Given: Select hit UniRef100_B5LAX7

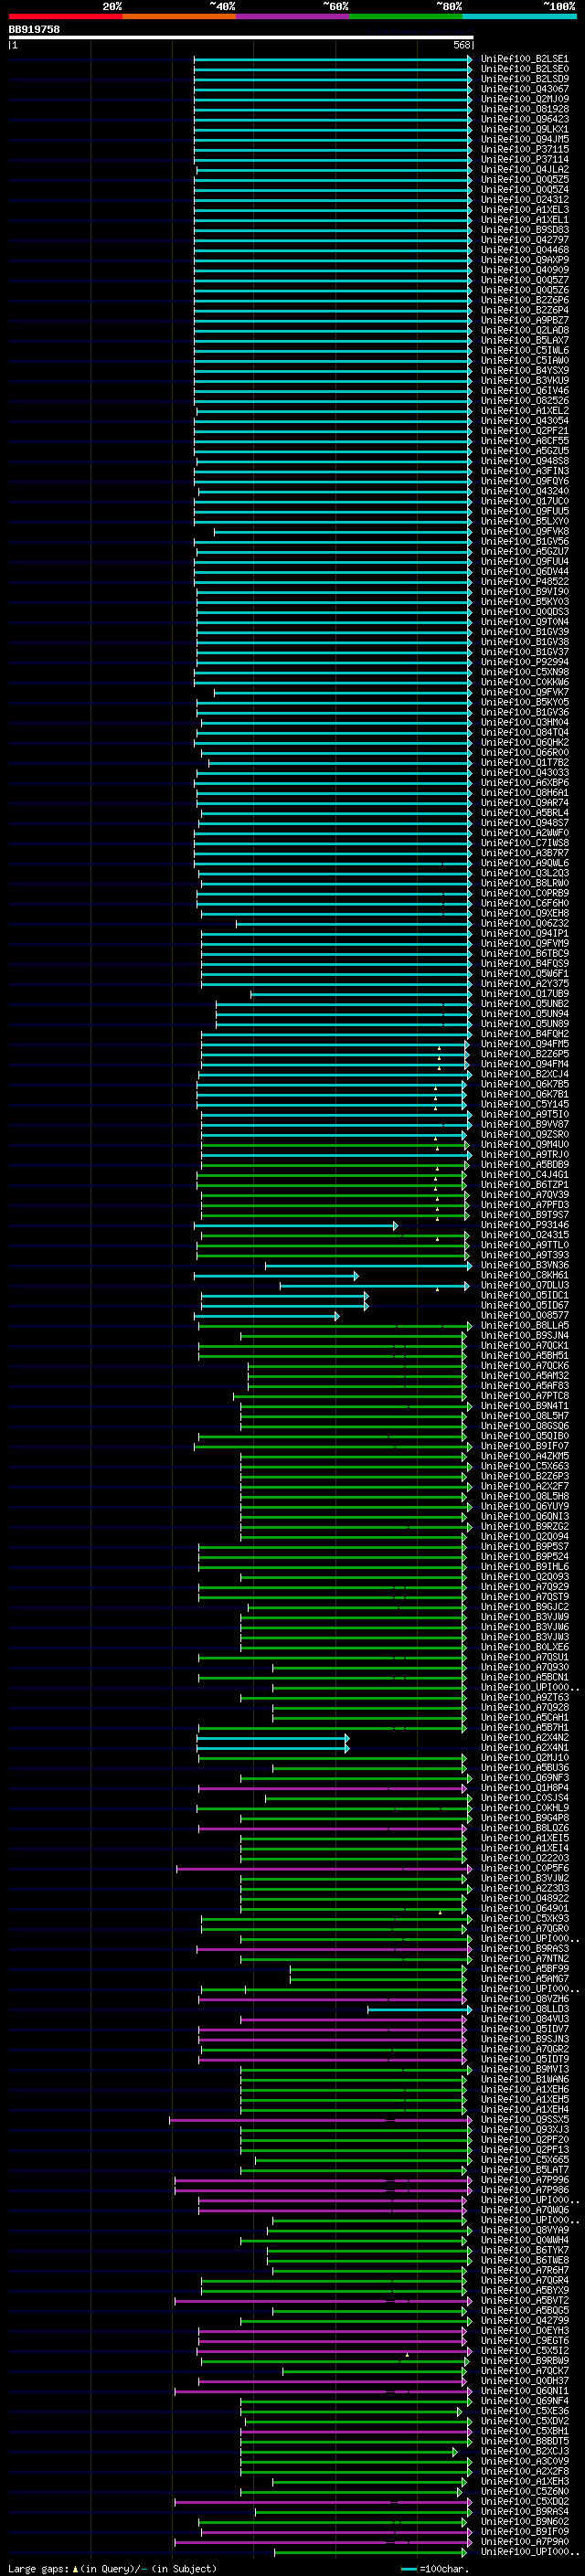Looking at the screenshot, I should [x=524, y=340].
